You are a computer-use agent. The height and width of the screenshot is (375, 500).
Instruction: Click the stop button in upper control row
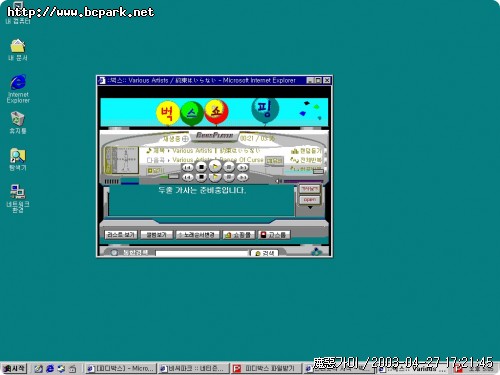201,167
